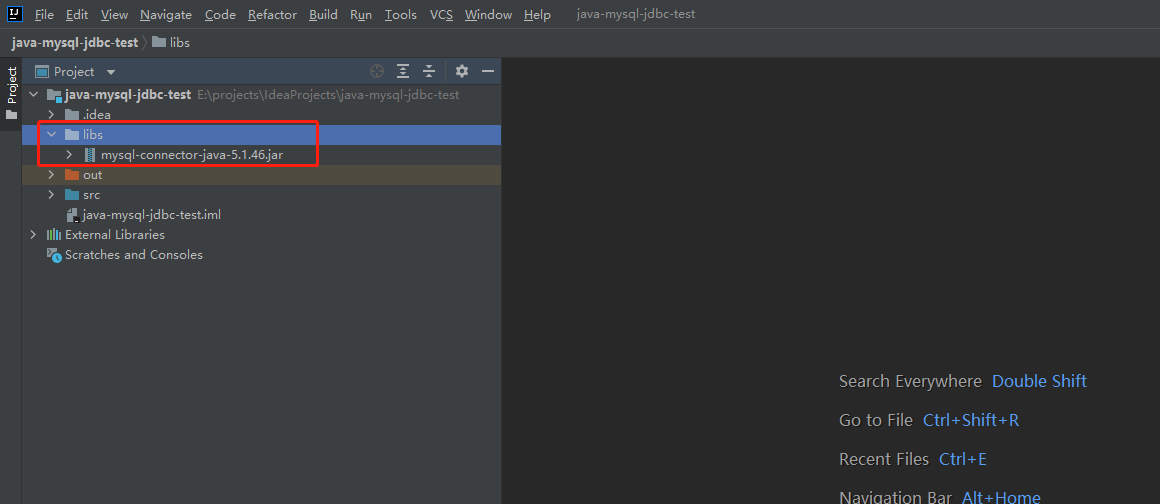Expand the mysql-connector-java-5.1.46.jar node

tap(70, 155)
